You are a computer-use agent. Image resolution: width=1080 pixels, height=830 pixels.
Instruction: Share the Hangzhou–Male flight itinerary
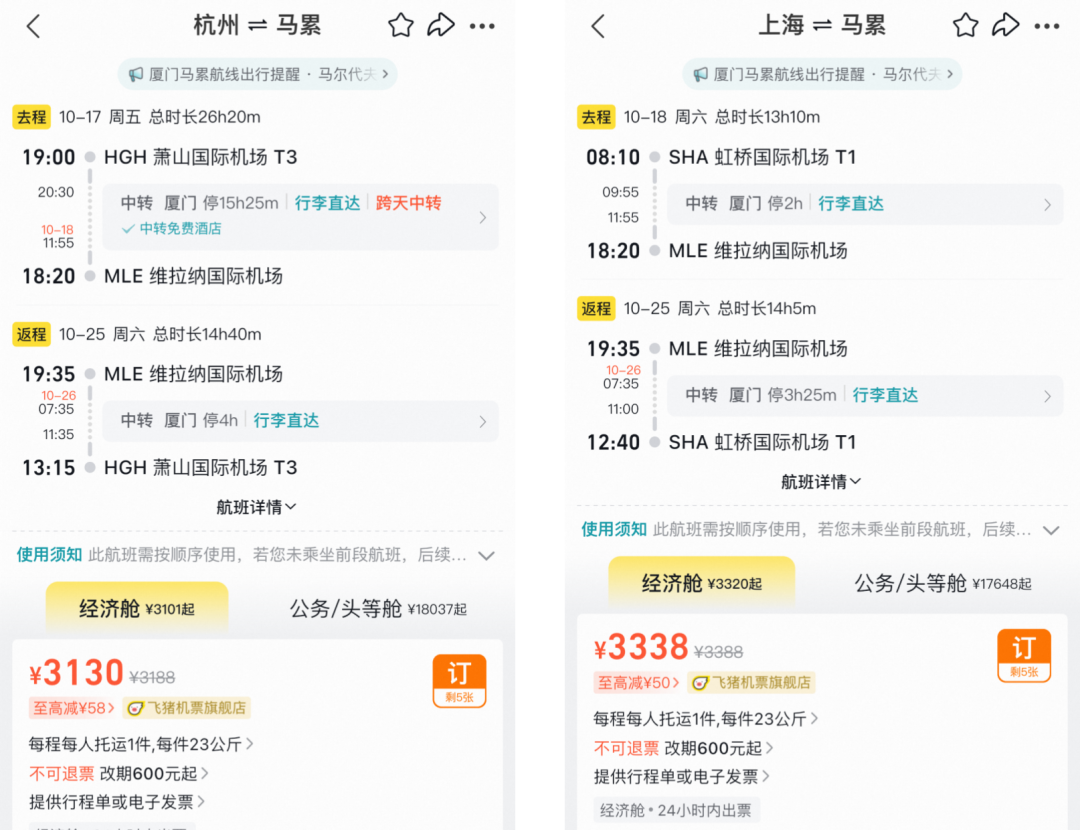(x=441, y=26)
